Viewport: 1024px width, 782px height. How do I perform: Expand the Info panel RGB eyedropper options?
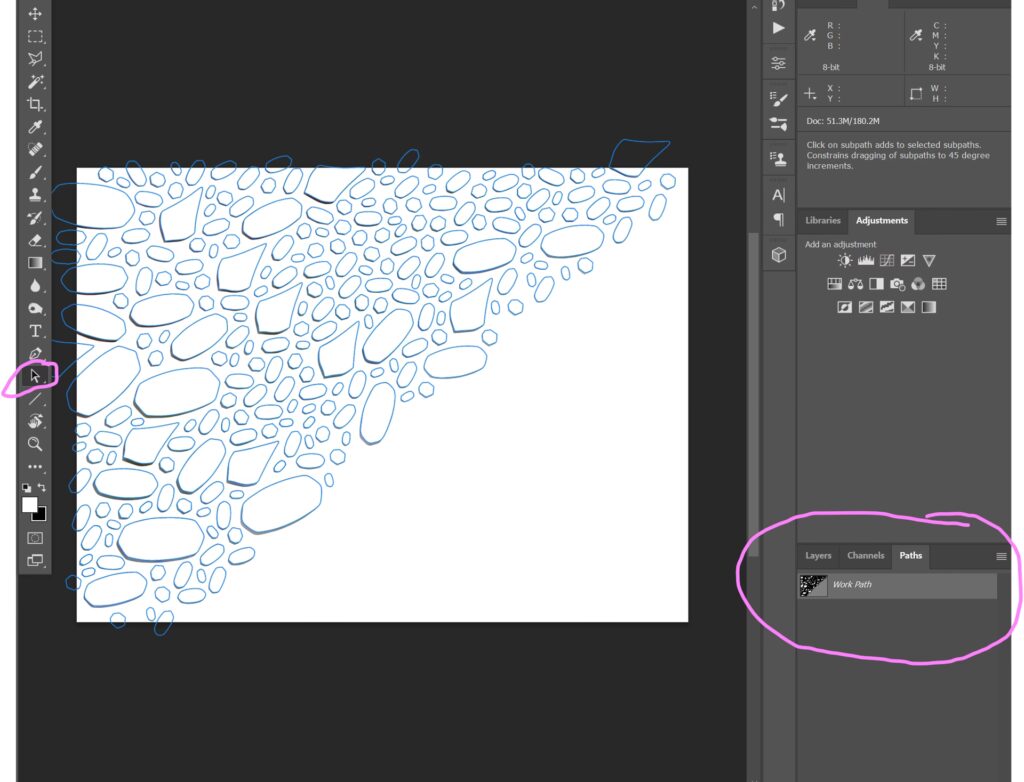click(x=811, y=36)
